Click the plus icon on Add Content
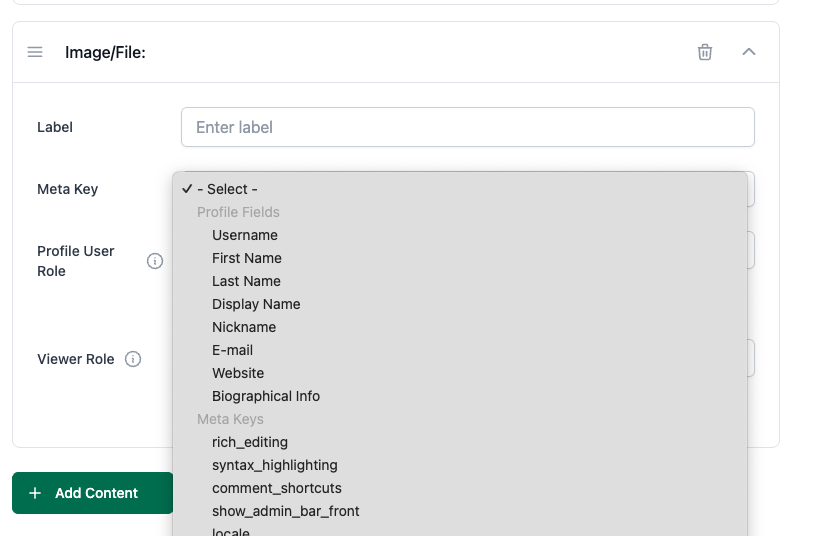 35,493
